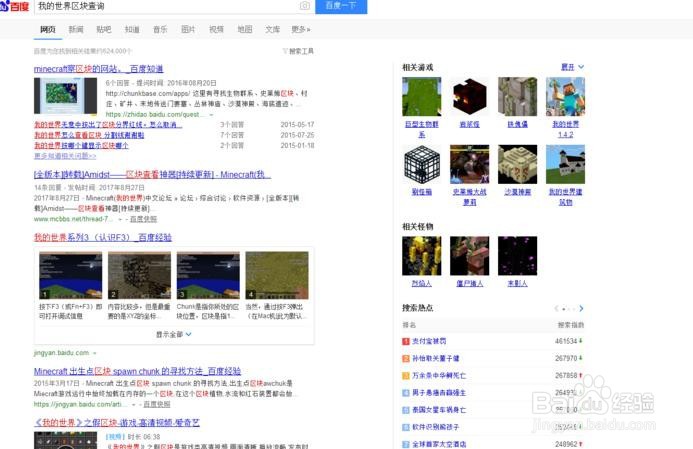This screenshot has height=449, width=693.
Task: Open jingyan.baidu.com URL dropdown arrow
Action: tap(95, 353)
